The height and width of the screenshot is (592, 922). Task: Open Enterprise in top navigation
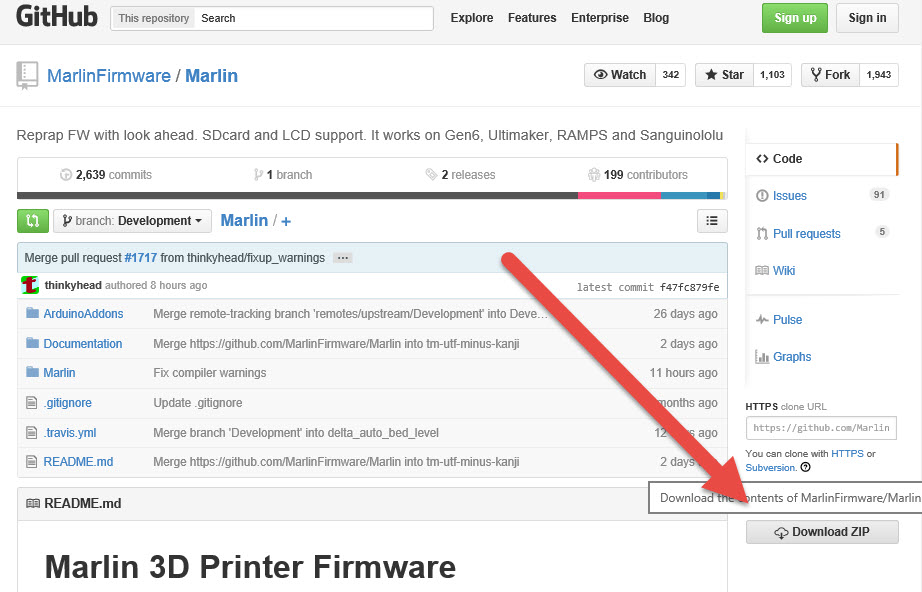coord(600,18)
